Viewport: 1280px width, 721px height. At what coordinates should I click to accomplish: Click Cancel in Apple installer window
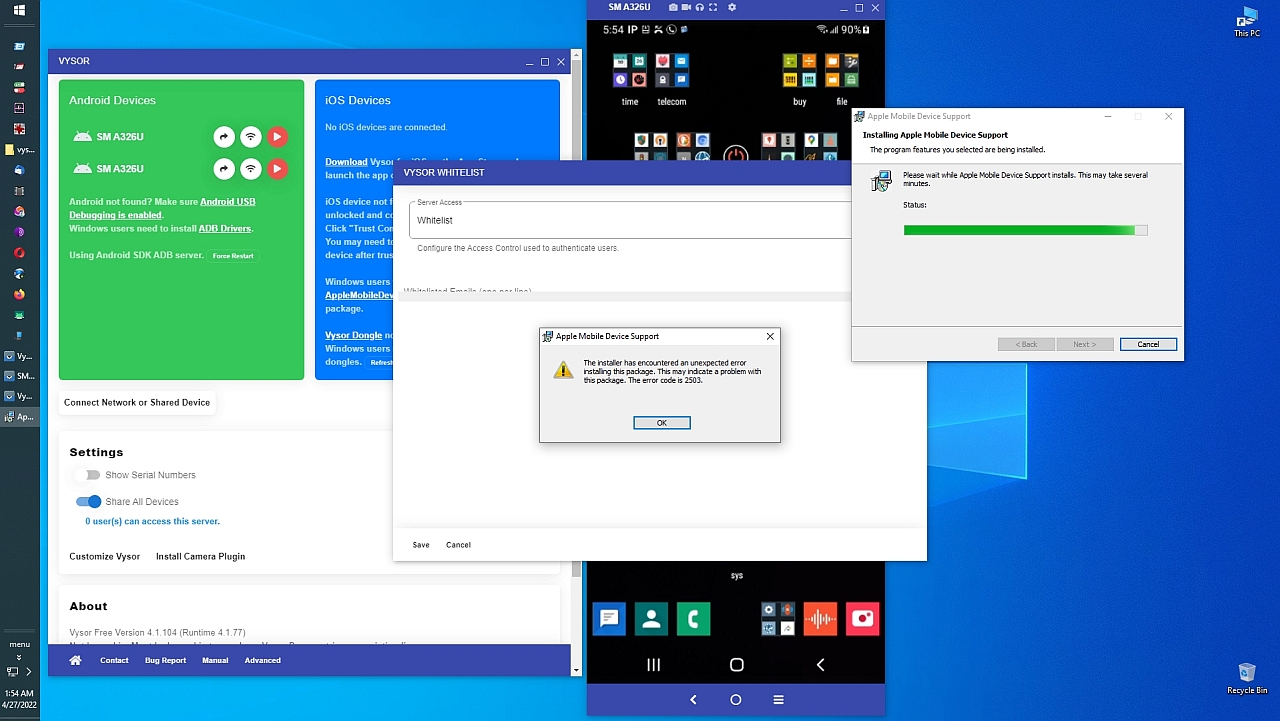[x=1148, y=344]
